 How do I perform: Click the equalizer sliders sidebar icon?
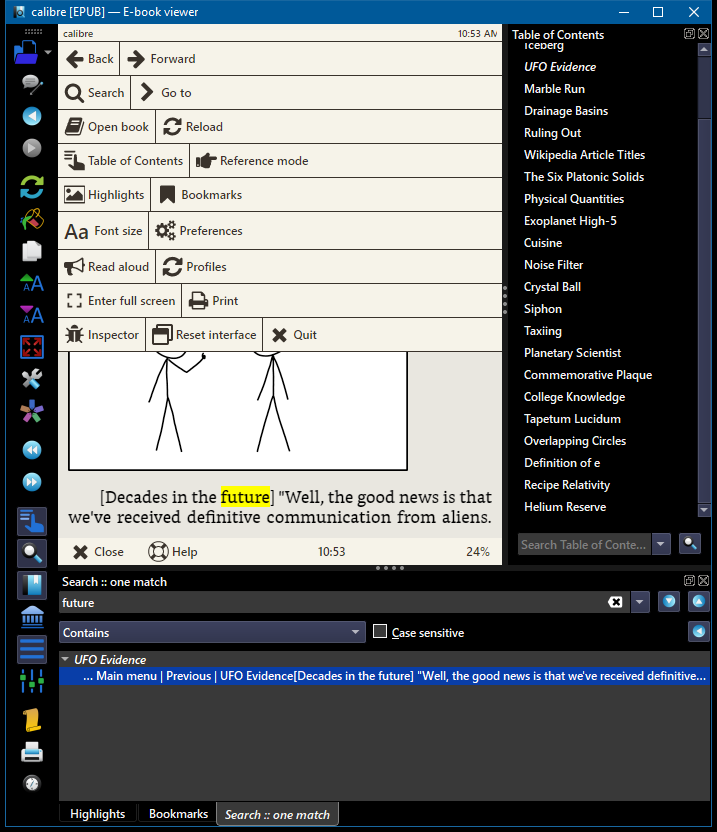click(x=32, y=681)
